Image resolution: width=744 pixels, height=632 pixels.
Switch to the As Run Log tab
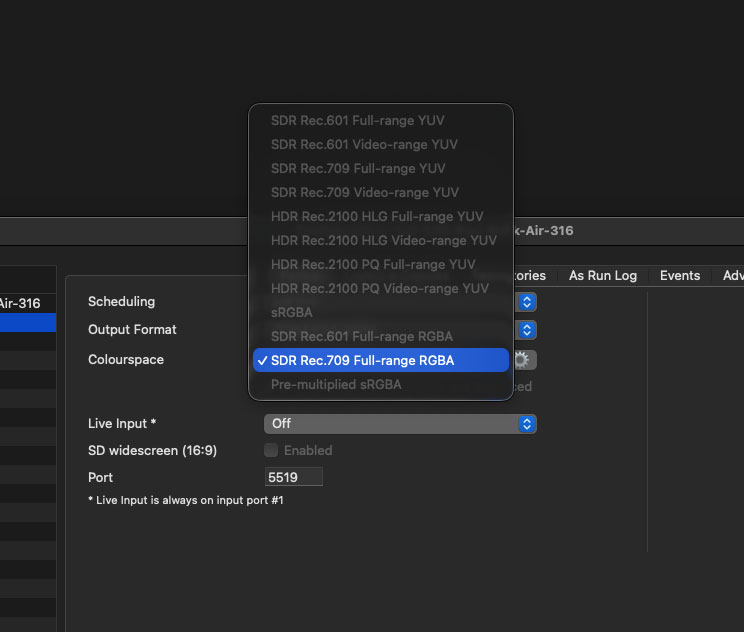[602, 275]
